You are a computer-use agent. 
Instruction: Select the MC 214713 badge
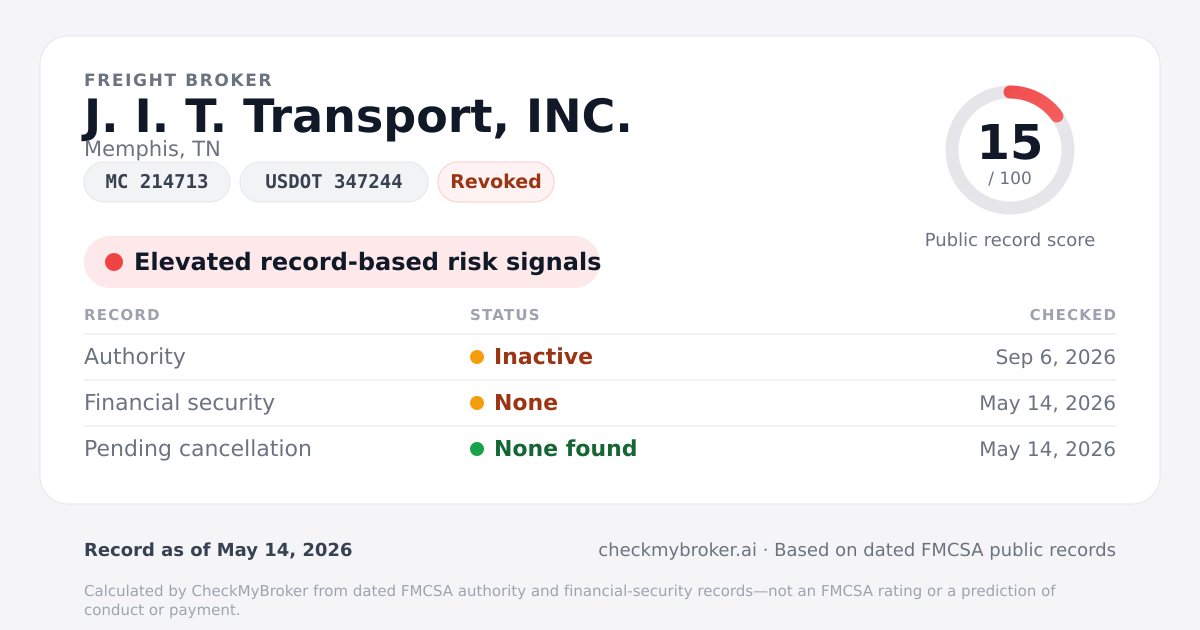pyautogui.click(x=157, y=182)
